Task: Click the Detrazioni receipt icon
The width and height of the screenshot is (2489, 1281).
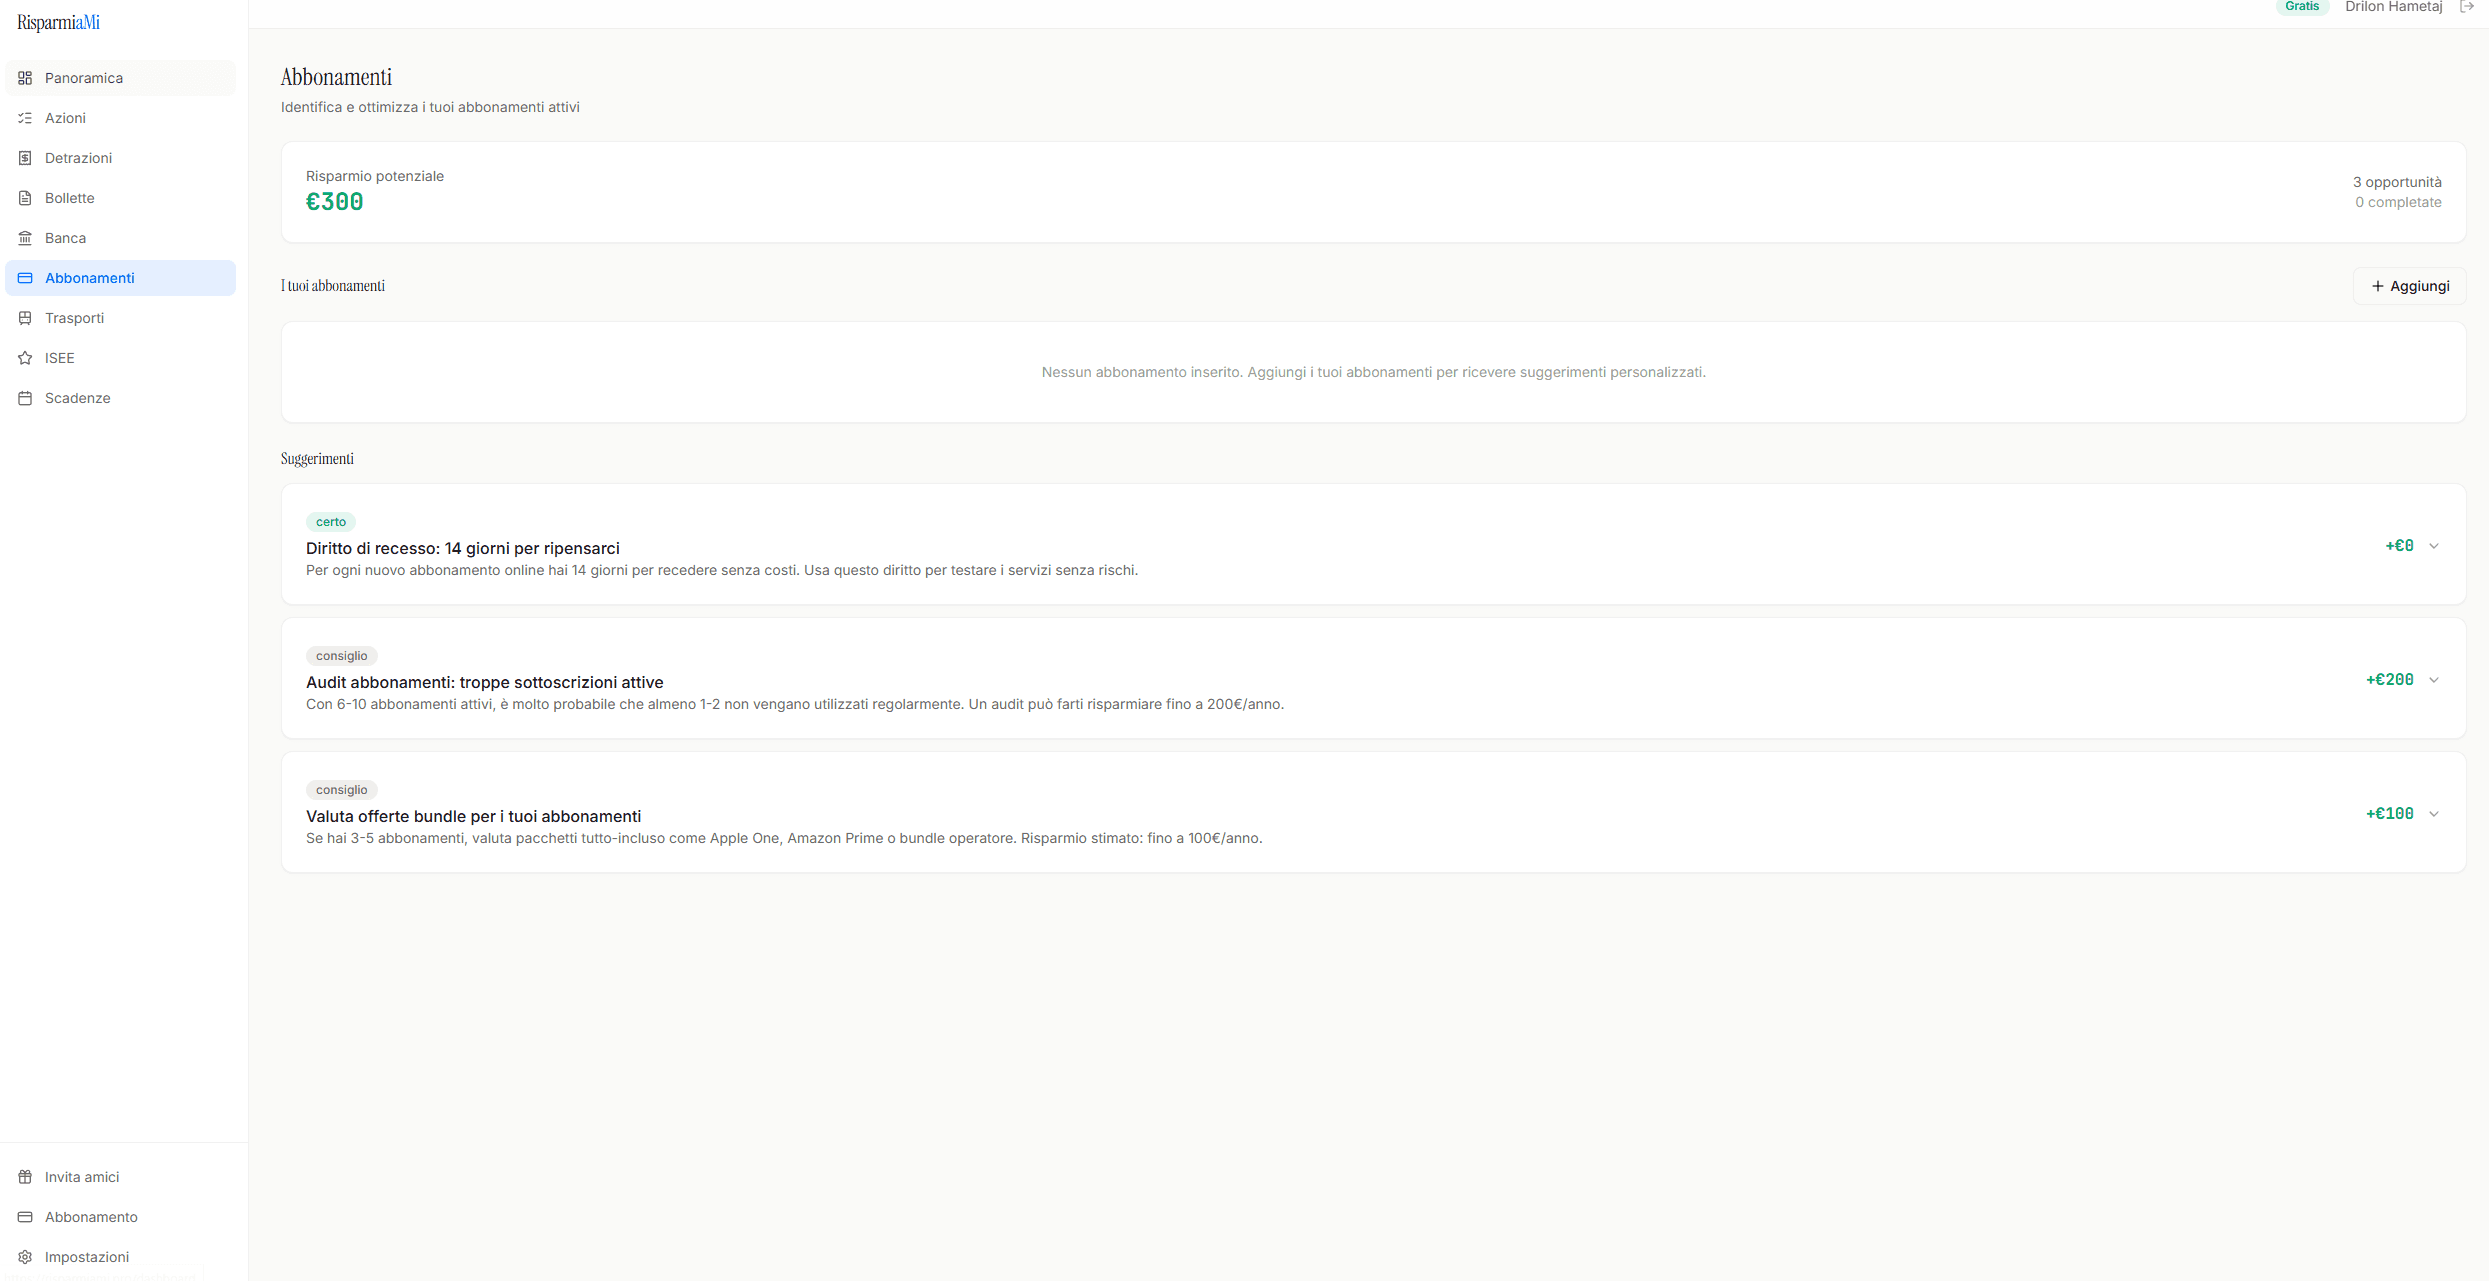Action: pos(25,158)
